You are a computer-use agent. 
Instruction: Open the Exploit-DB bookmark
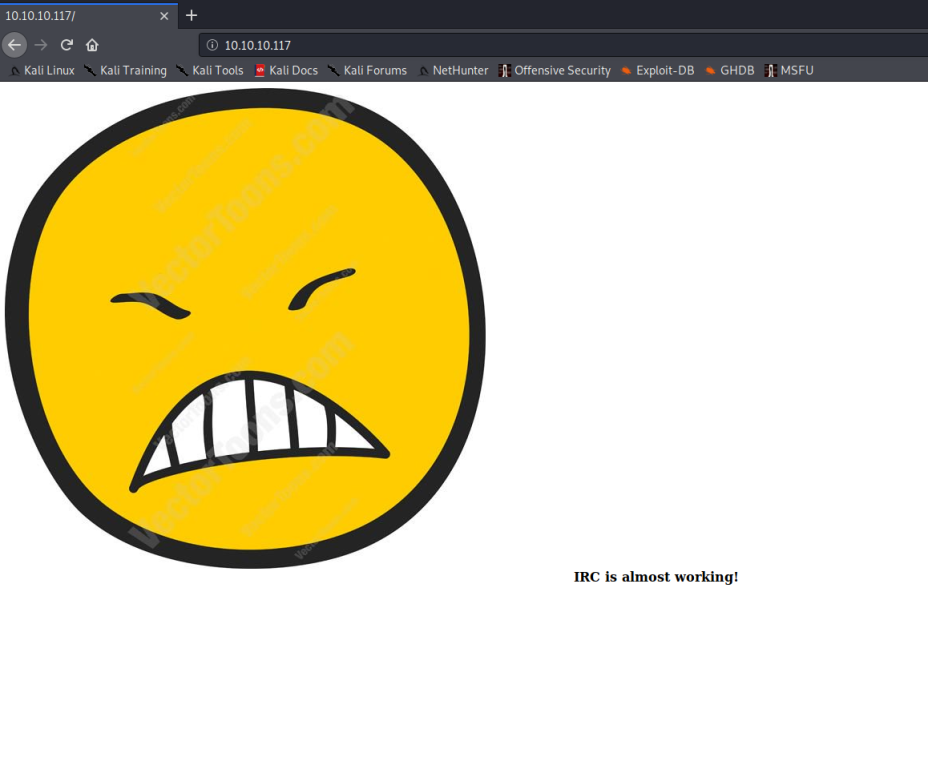[657, 71]
